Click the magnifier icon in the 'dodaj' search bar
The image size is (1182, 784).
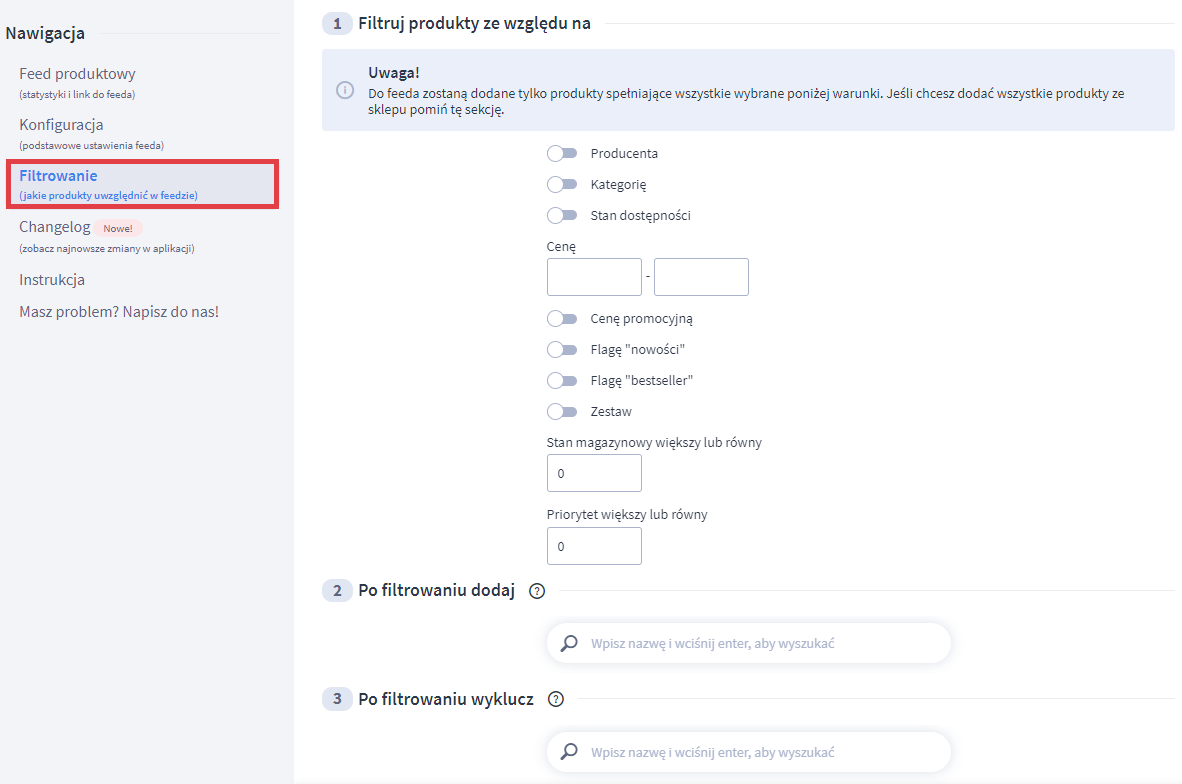point(569,643)
